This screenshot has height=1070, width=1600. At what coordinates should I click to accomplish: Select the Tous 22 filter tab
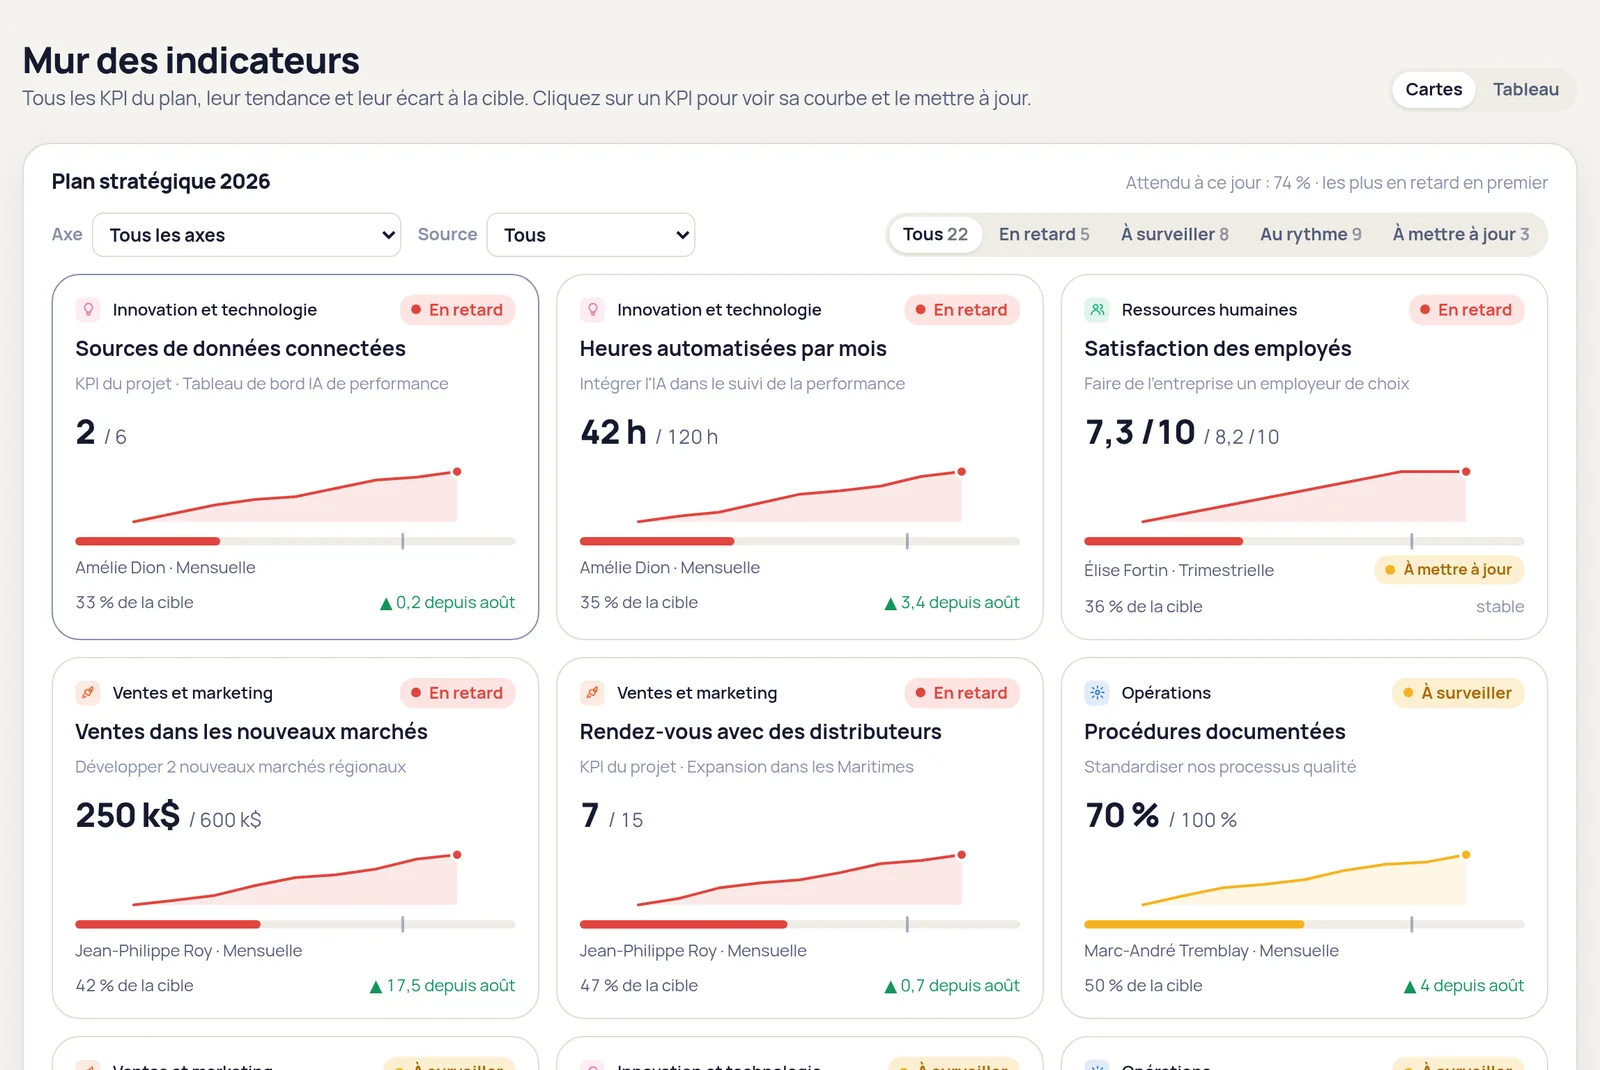pos(935,234)
